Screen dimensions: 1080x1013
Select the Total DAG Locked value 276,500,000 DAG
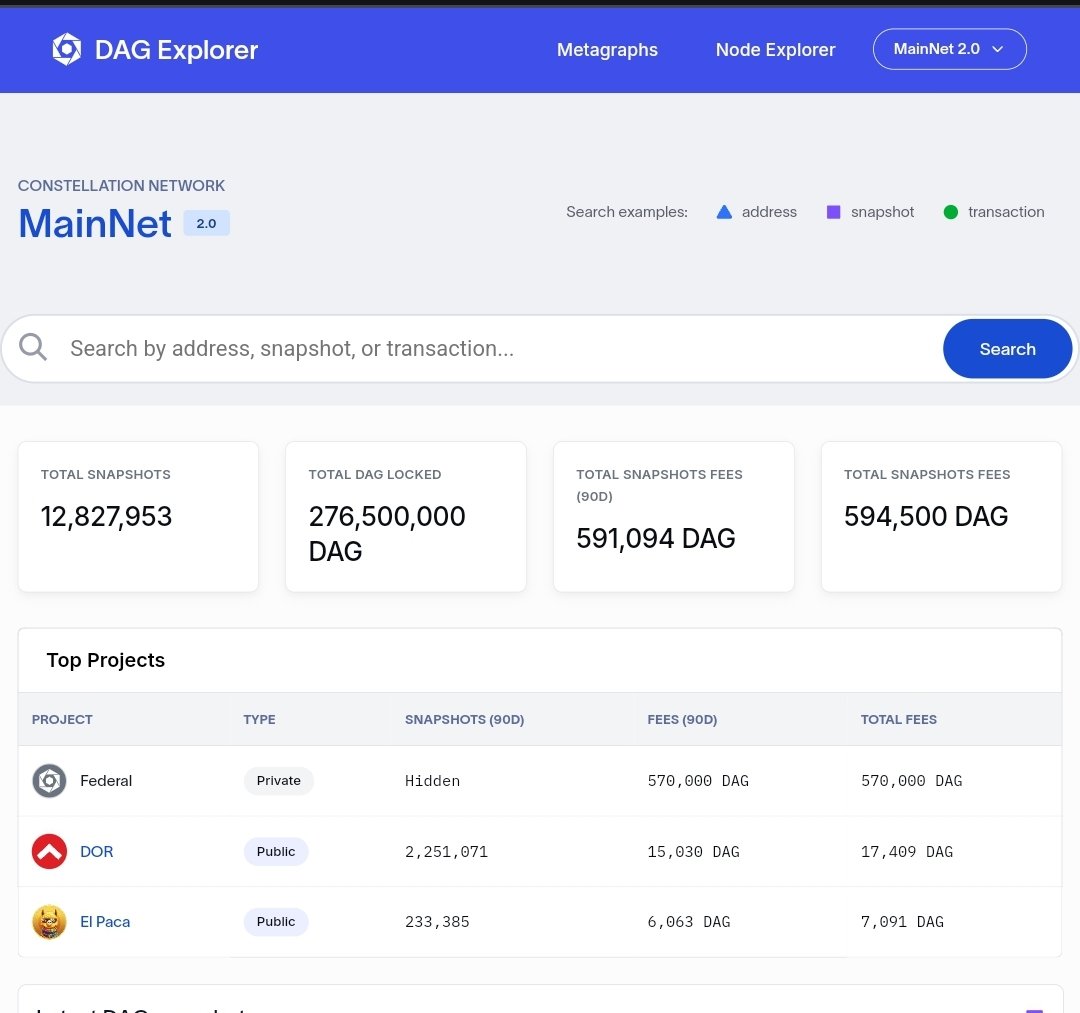(387, 534)
